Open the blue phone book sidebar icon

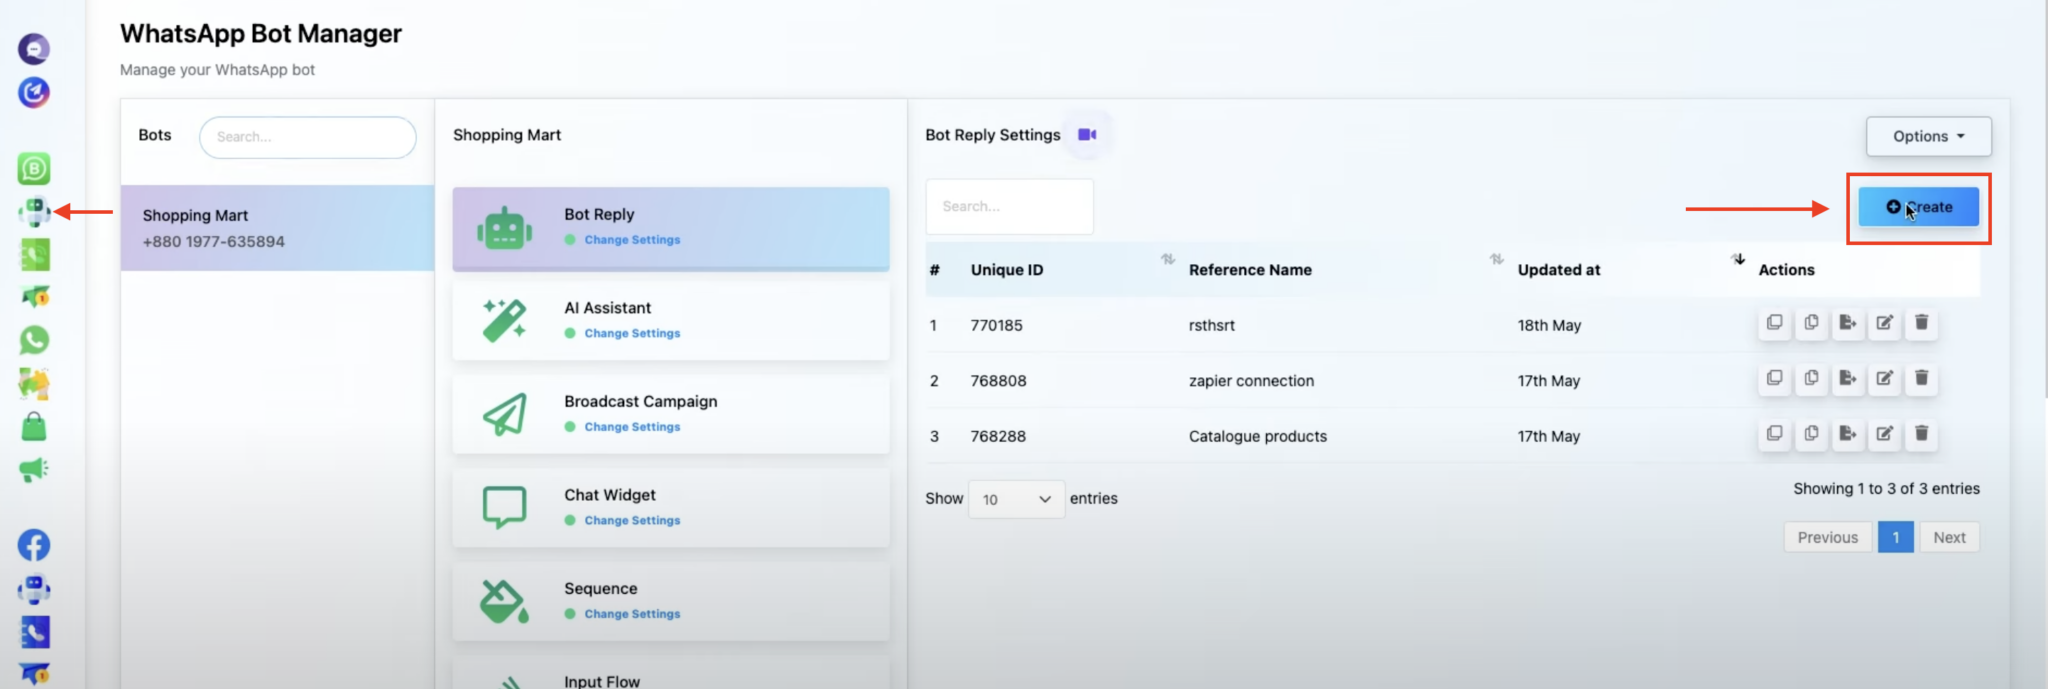click(34, 632)
